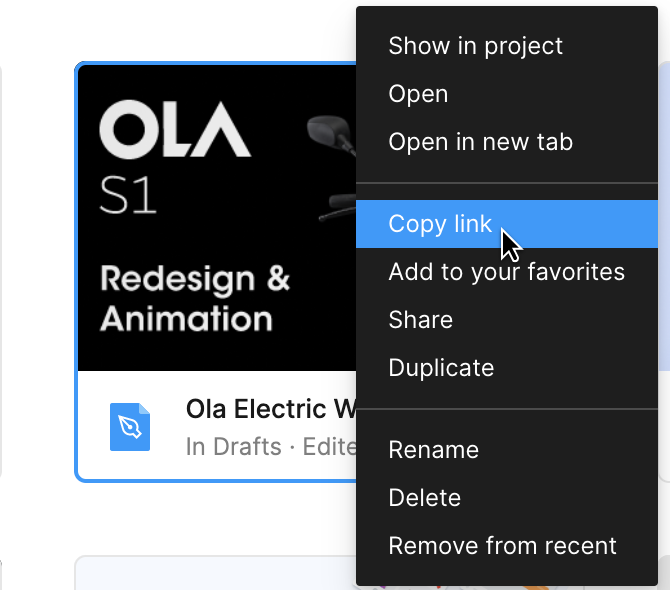This screenshot has width=670, height=590.
Task: Choose Rename from the context menu
Action: coord(507,449)
